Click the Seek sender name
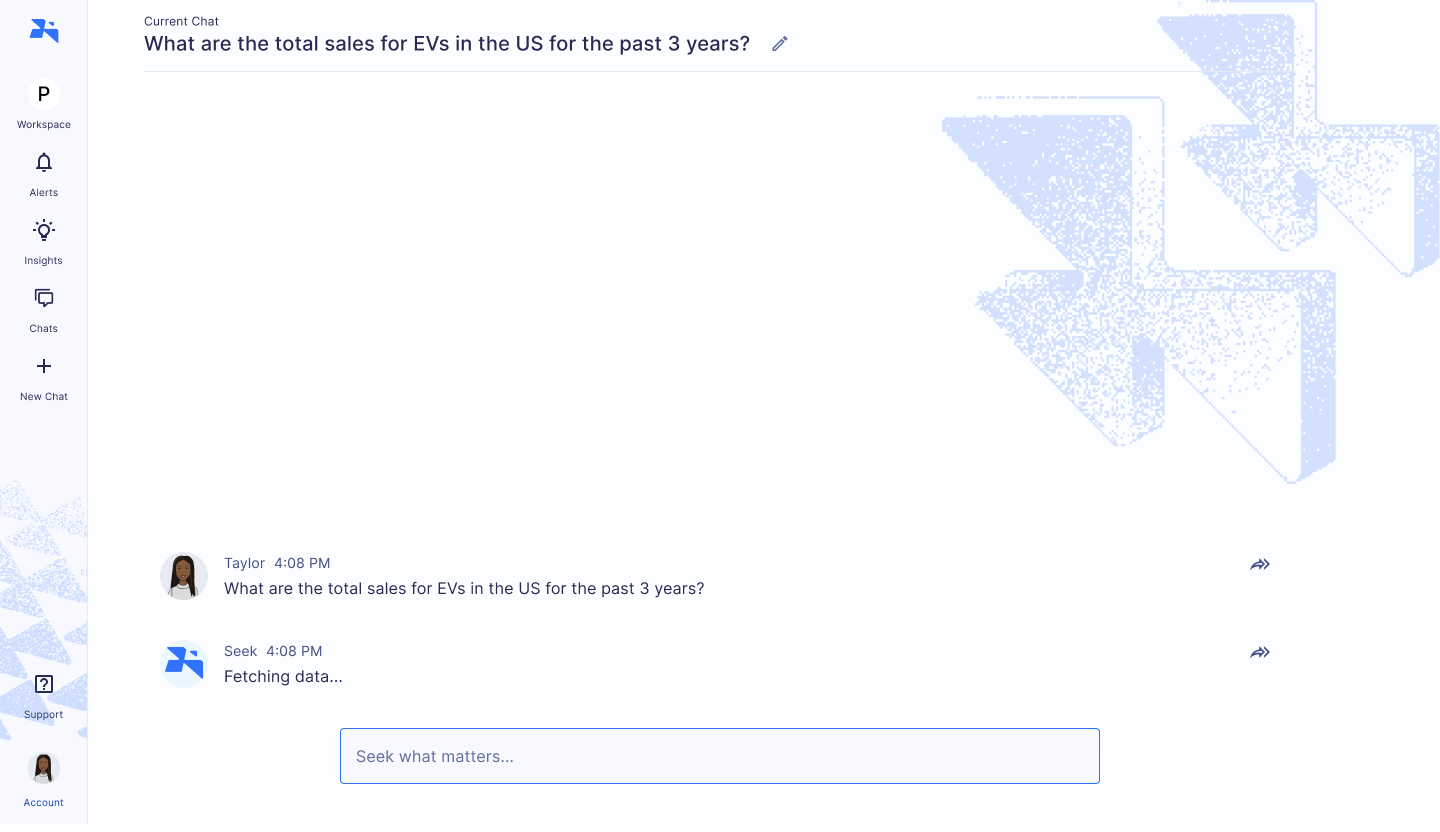Image resolution: width=1440 pixels, height=832 pixels. point(241,651)
